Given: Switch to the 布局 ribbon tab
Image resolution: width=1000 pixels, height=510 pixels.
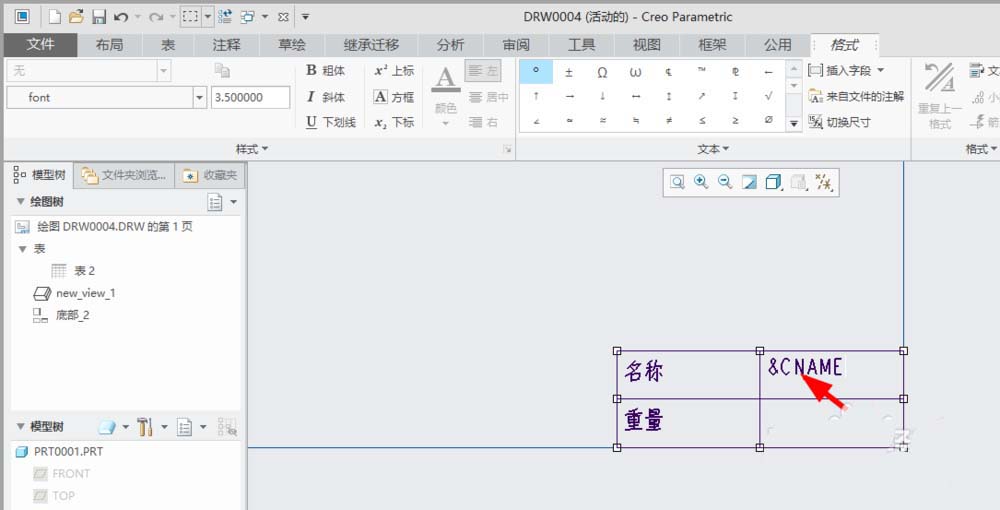Looking at the screenshot, I should [109, 45].
